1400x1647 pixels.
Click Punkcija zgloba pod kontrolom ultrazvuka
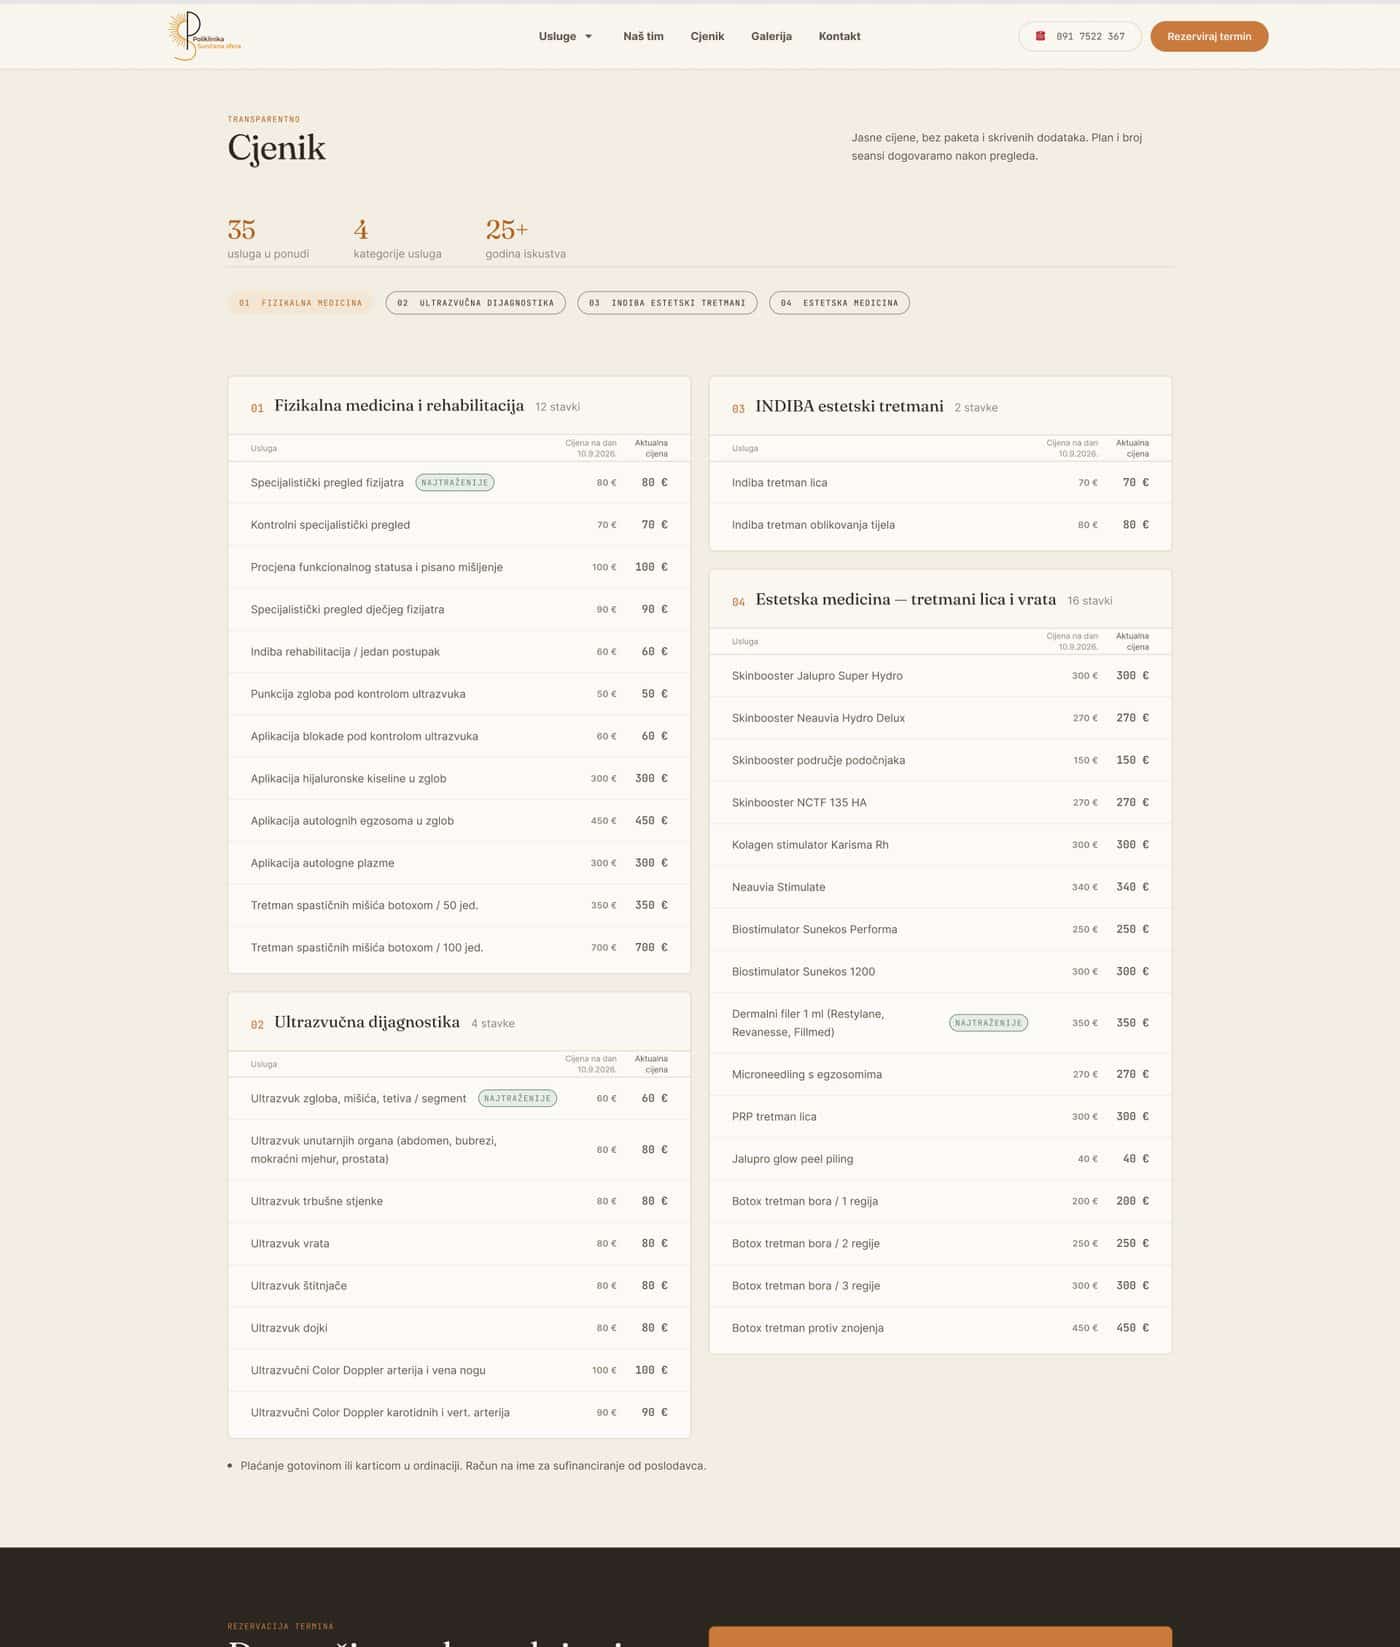tap(358, 694)
